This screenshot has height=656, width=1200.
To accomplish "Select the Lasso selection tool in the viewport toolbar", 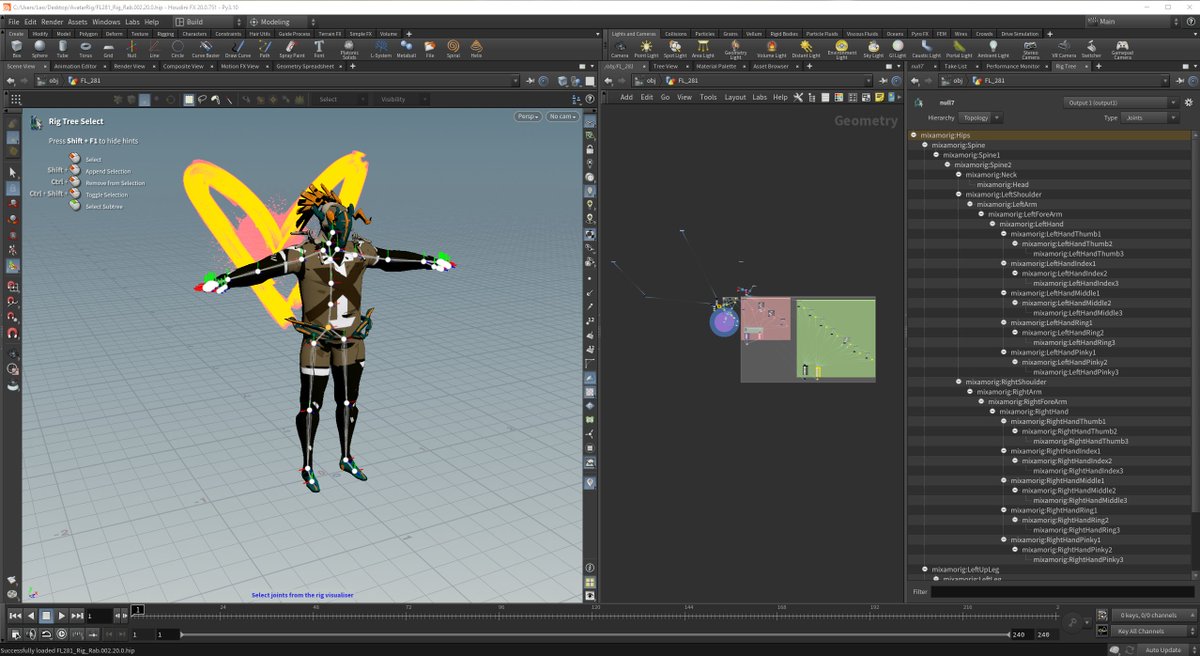I will (202, 99).
